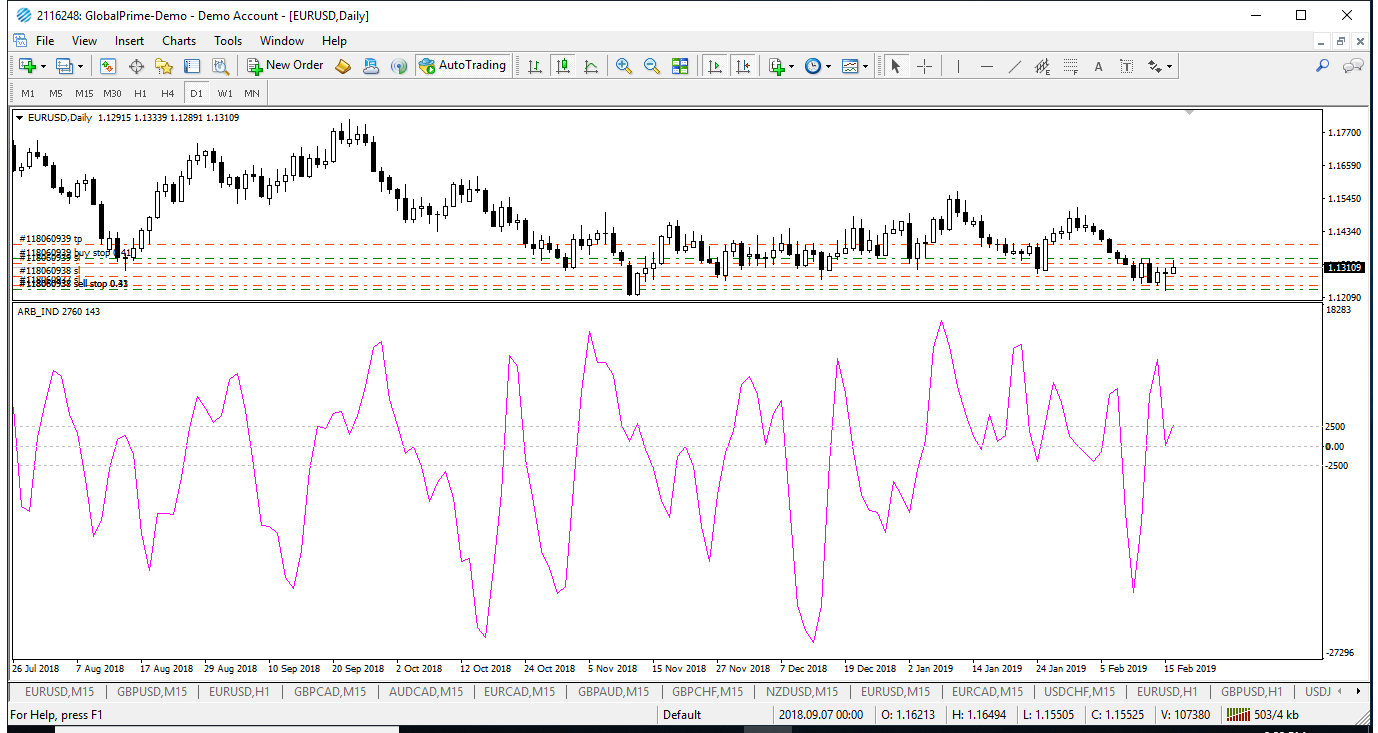The image size is (1378, 733).
Task: Zoom in on the chart
Action: pyautogui.click(x=624, y=66)
